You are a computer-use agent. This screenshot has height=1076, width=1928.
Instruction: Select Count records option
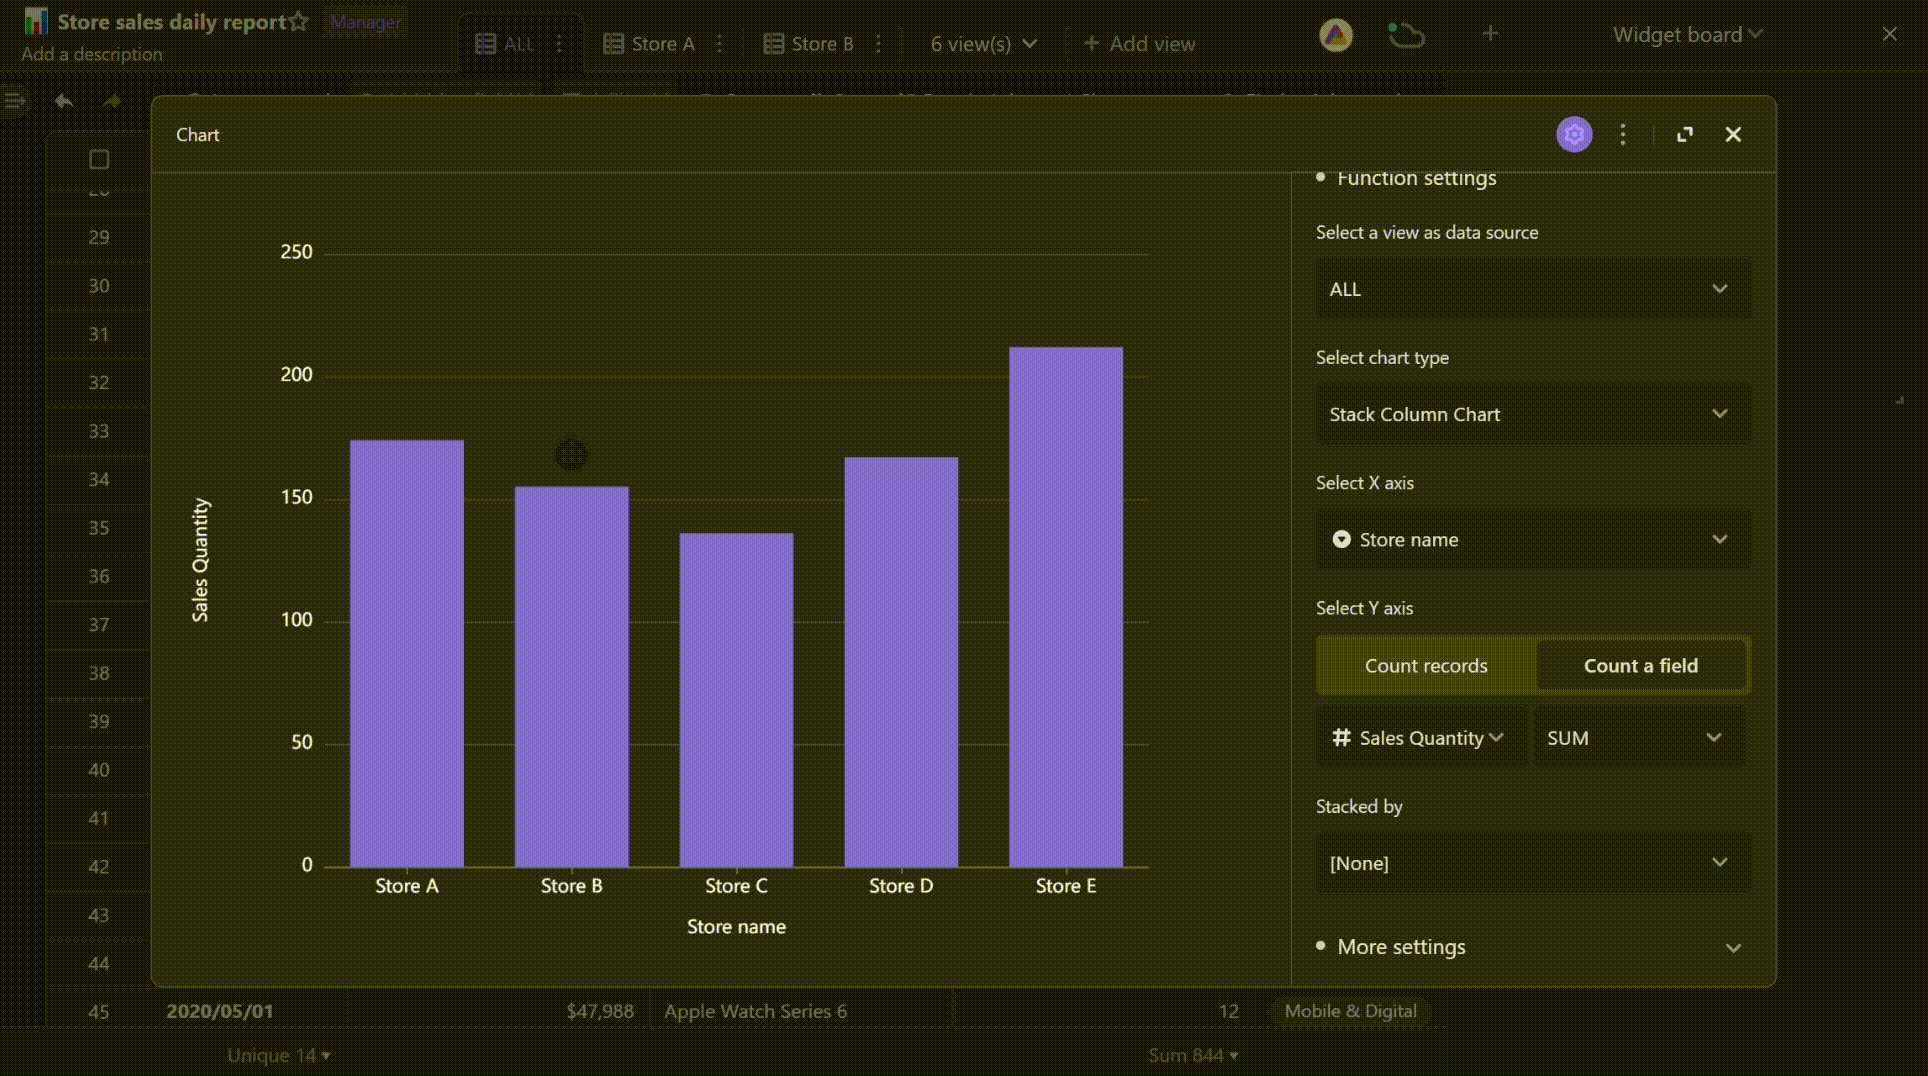(x=1426, y=665)
